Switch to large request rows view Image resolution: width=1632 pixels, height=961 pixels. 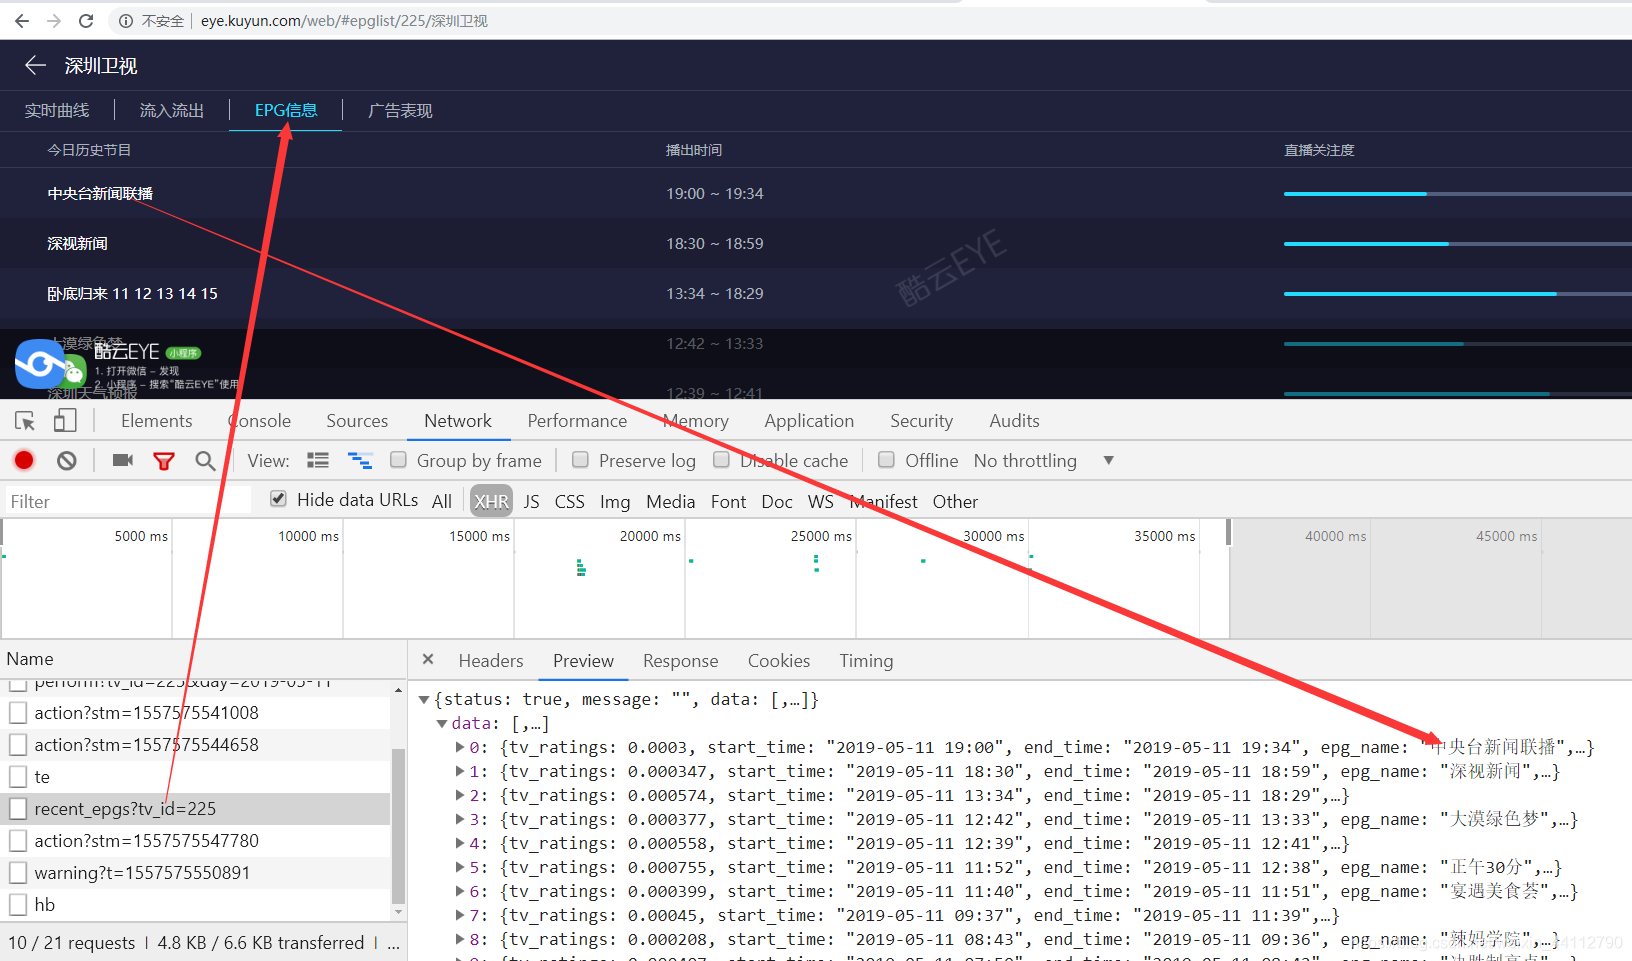pyautogui.click(x=318, y=460)
